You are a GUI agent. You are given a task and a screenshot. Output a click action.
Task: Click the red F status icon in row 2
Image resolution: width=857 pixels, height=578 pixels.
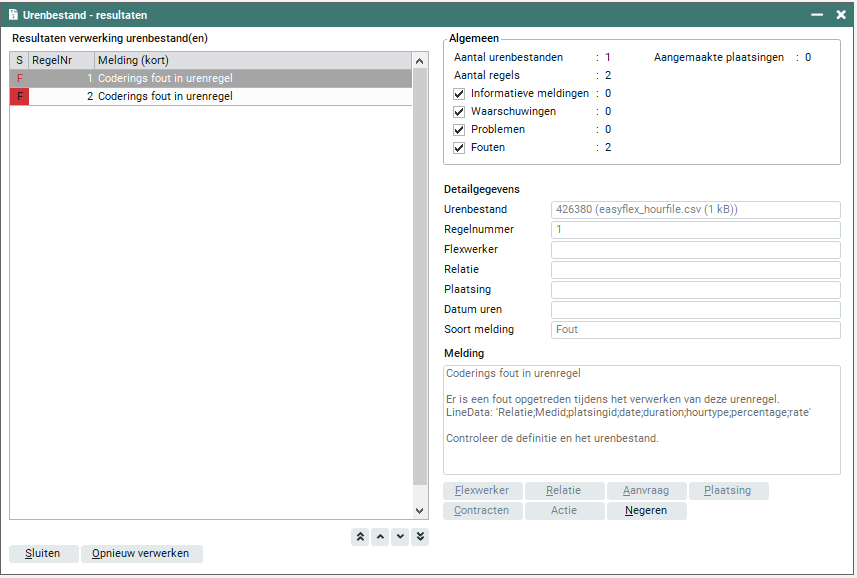[19, 97]
